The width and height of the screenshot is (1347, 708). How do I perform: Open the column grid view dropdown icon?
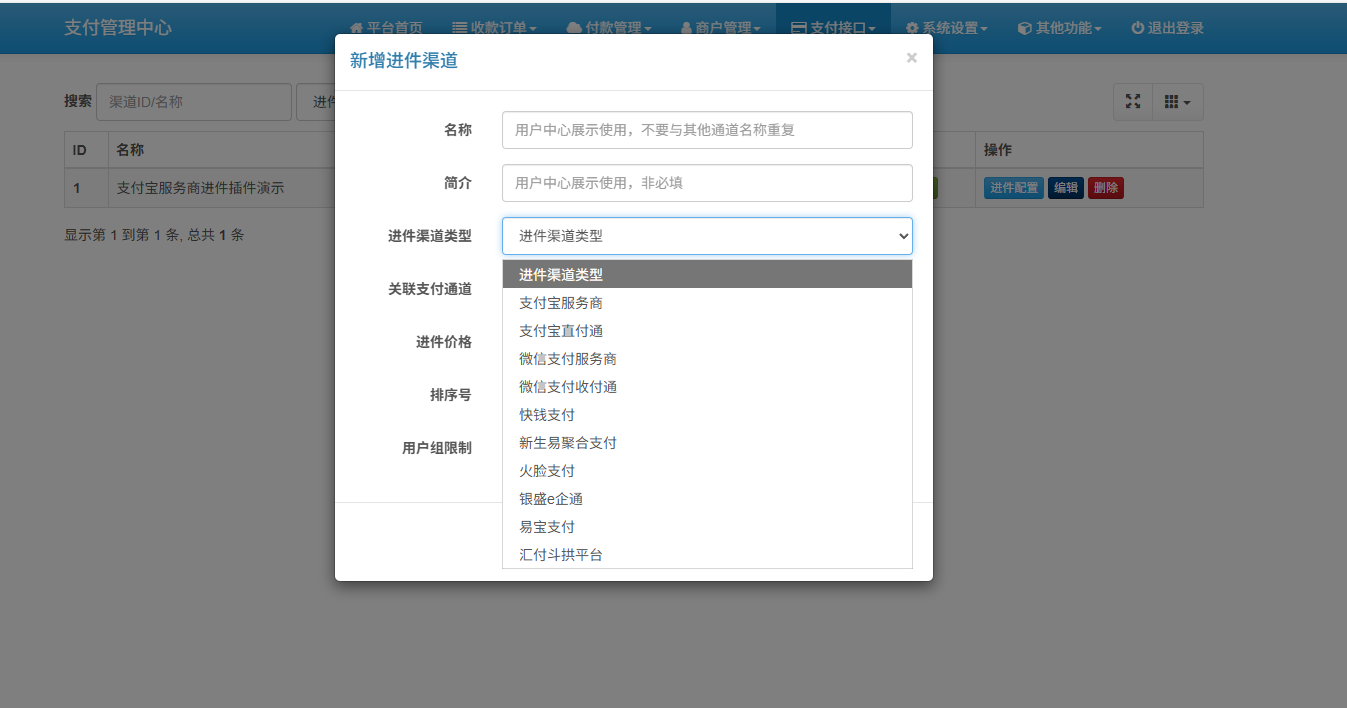click(x=1177, y=102)
